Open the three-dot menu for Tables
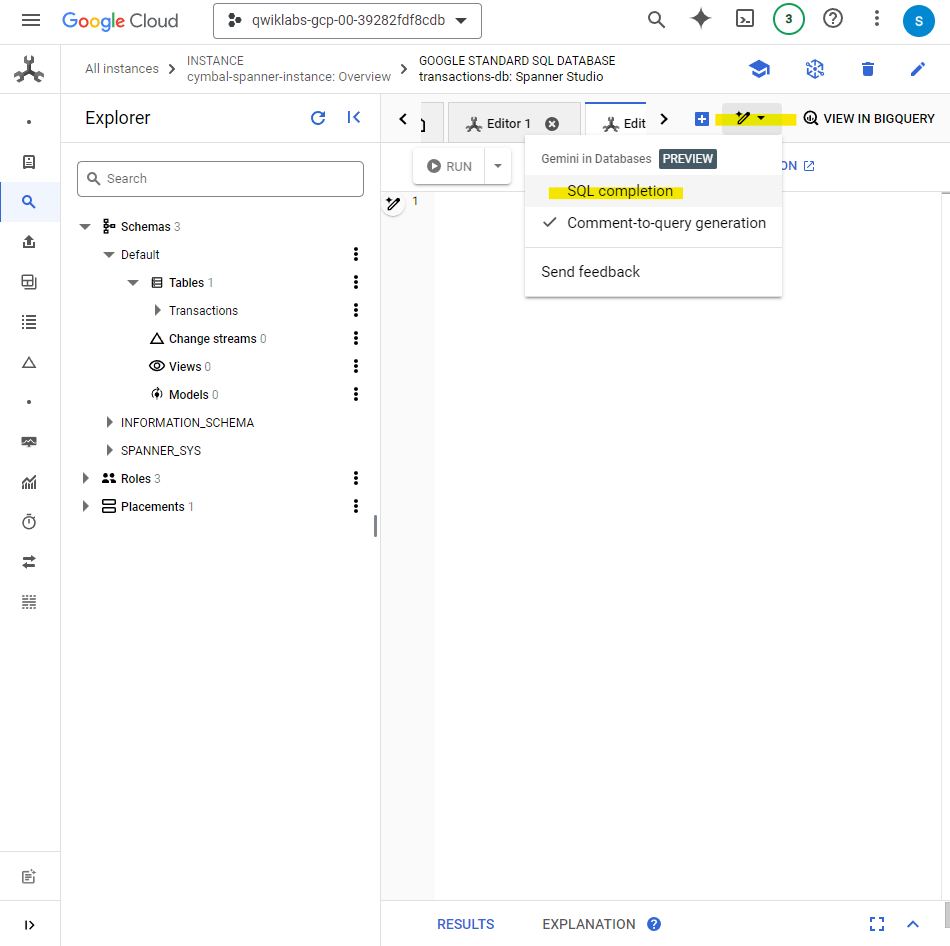Viewport: 950px width, 946px height. point(356,282)
